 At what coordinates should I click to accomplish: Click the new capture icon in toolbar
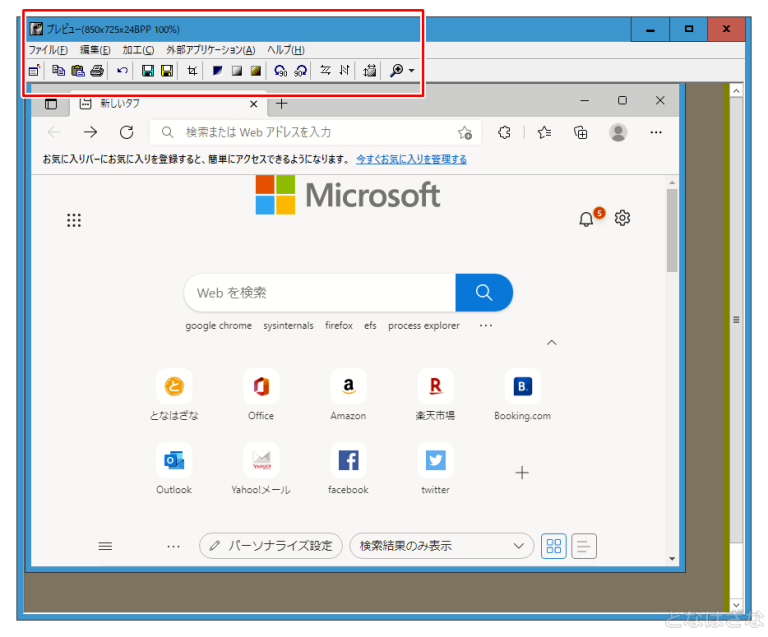(x=34, y=71)
